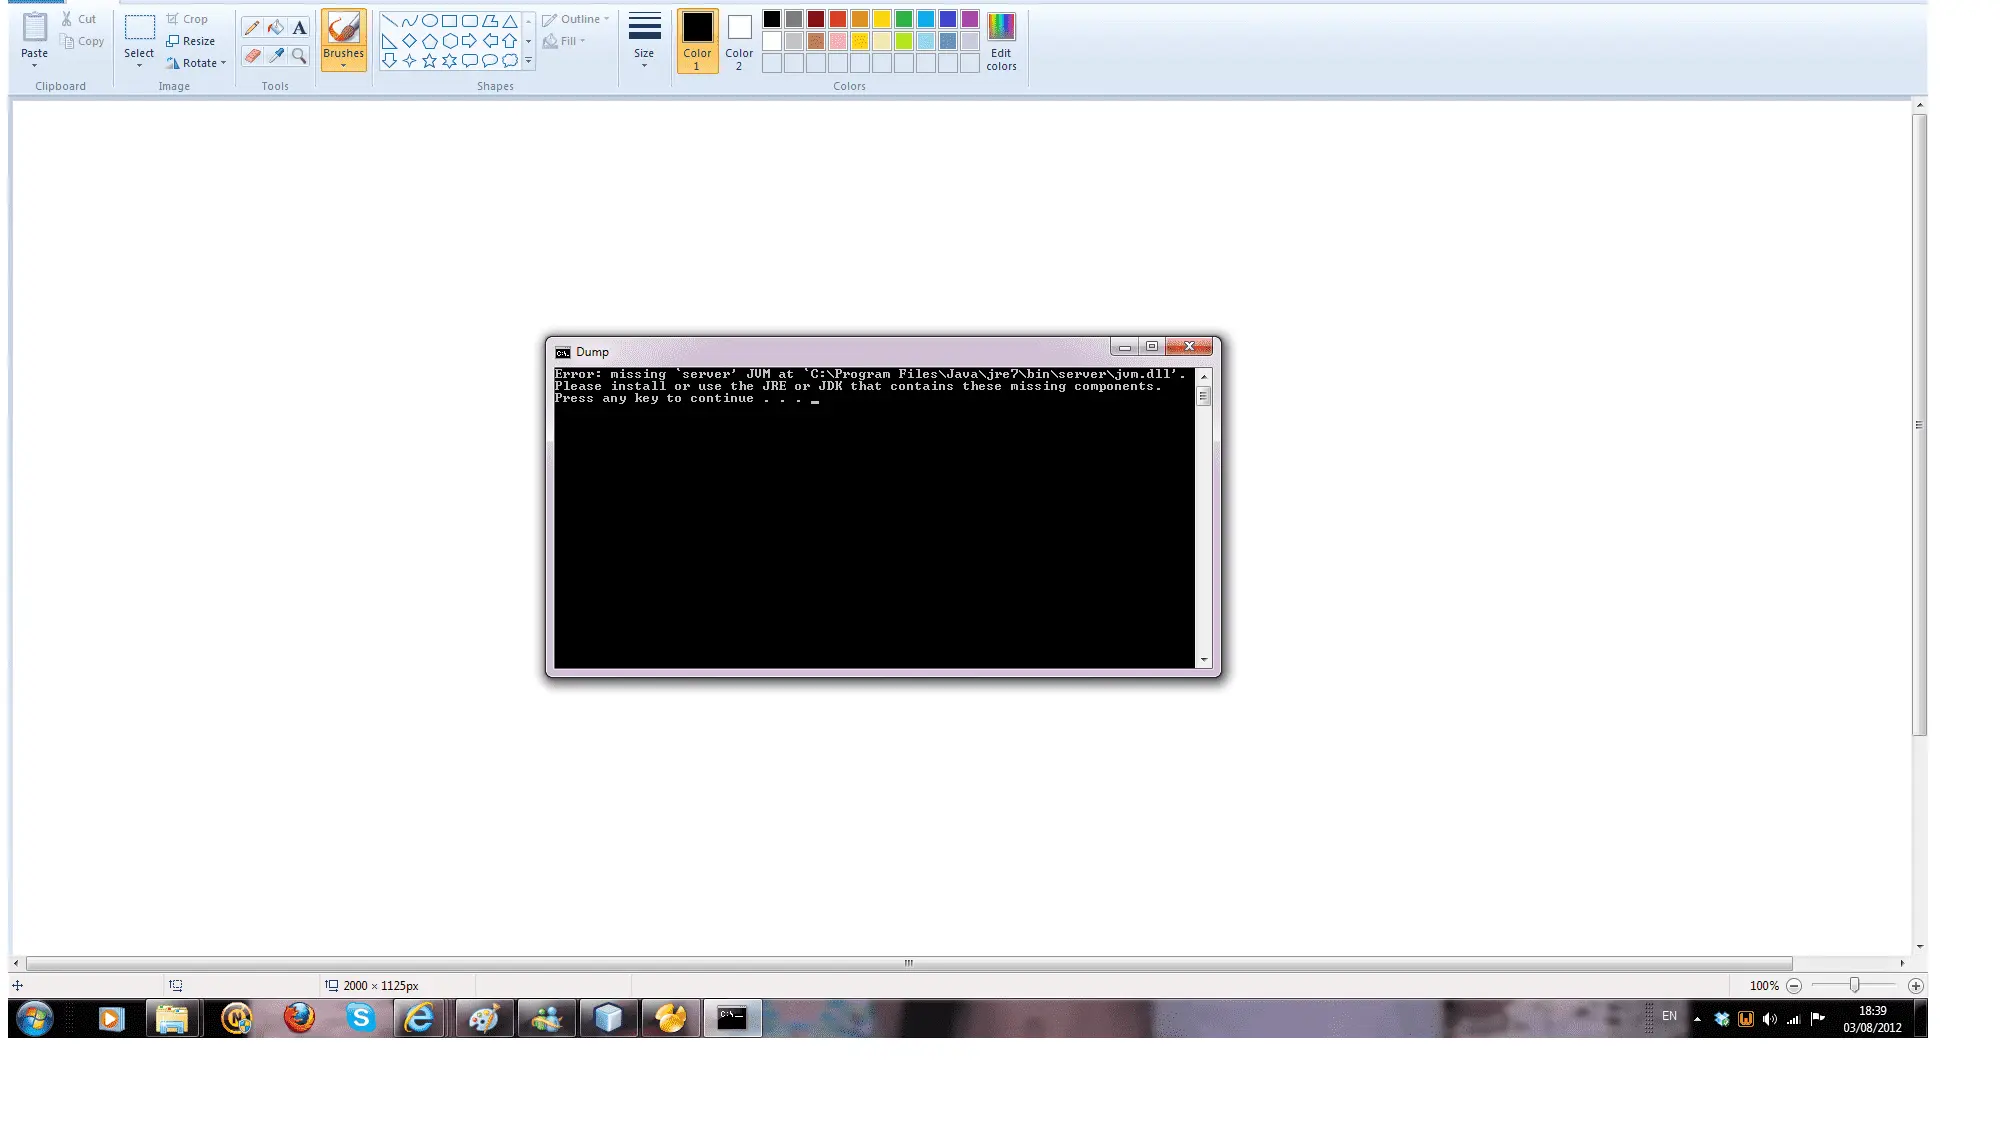Open the Brushes dropdown arrow
This screenshot has width=2000, height=1125.
tap(343, 66)
